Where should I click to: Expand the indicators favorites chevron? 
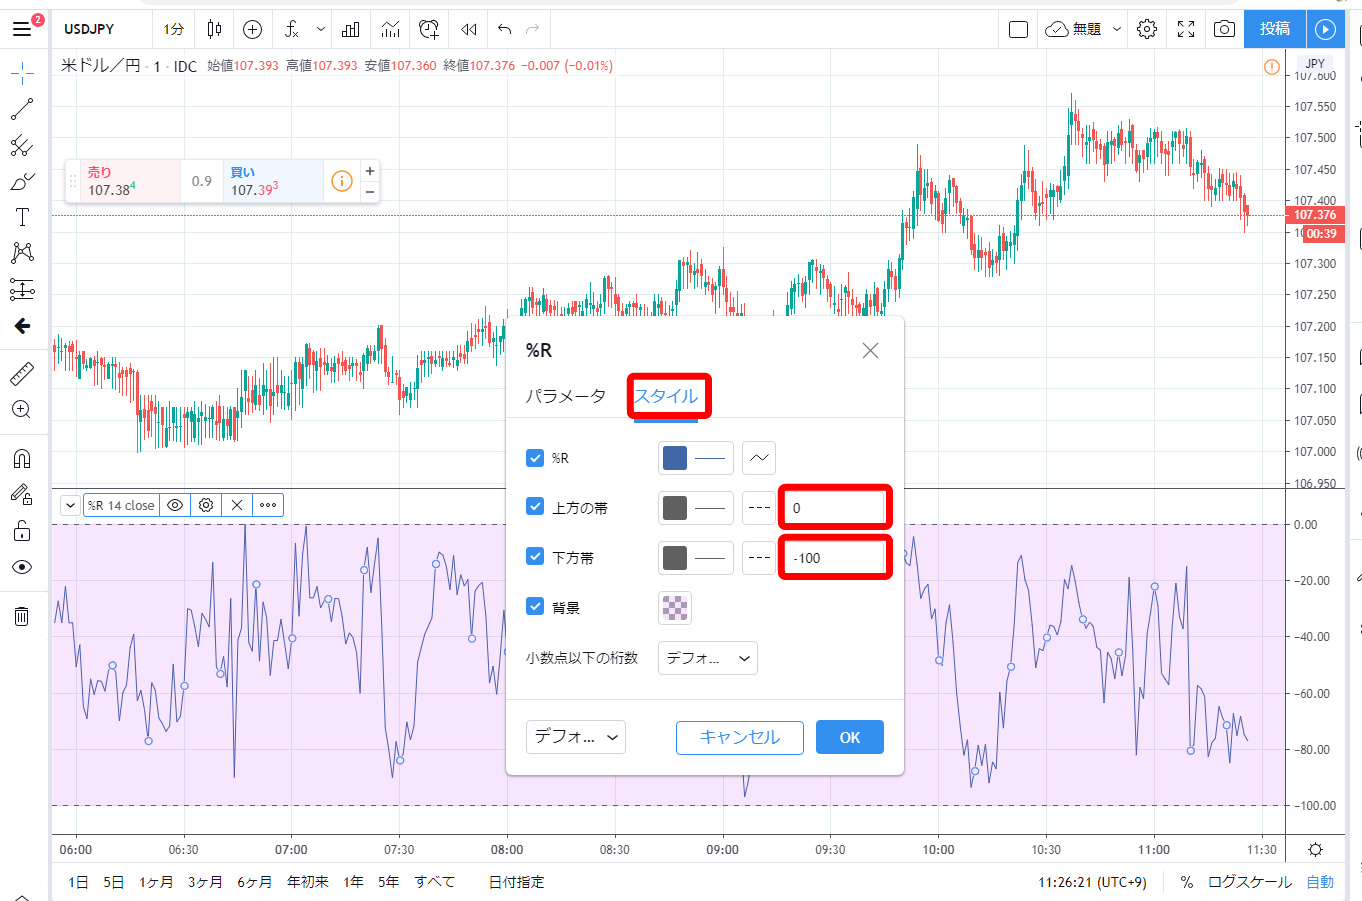tap(320, 29)
